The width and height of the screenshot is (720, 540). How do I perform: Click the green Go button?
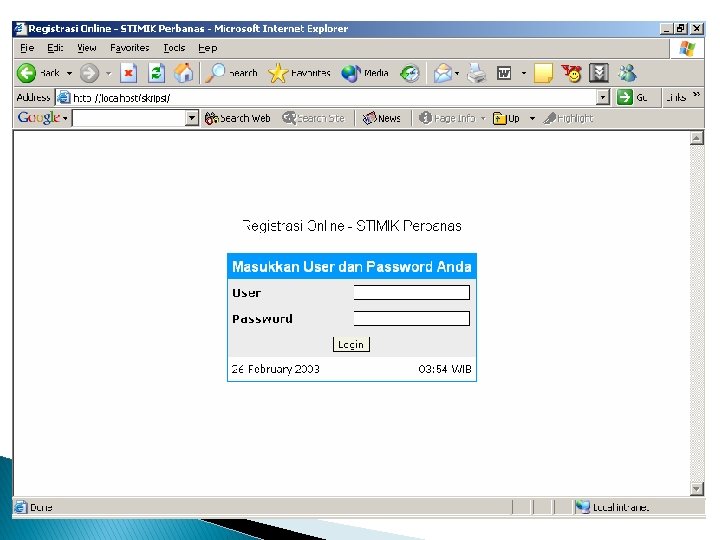click(632, 97)
